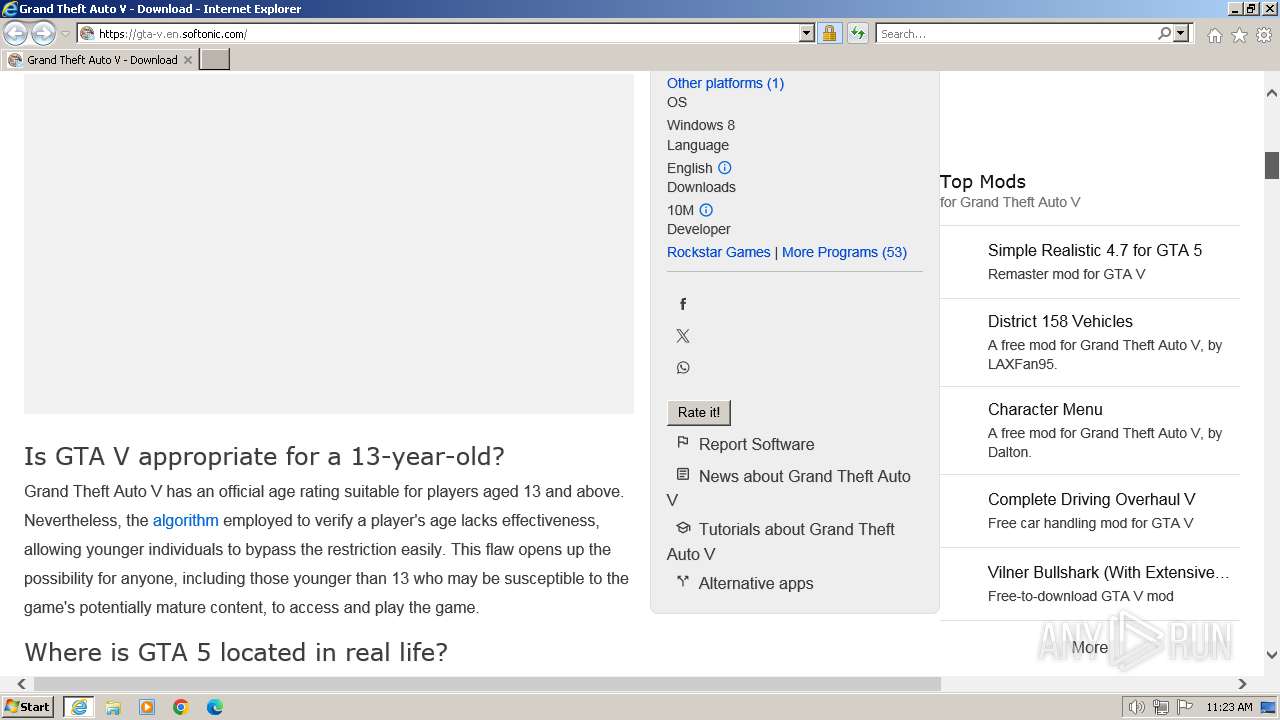Launch Microsoft Edge from taskbar
Viewport: 1280px width, 720px height.
pos(215,707)
